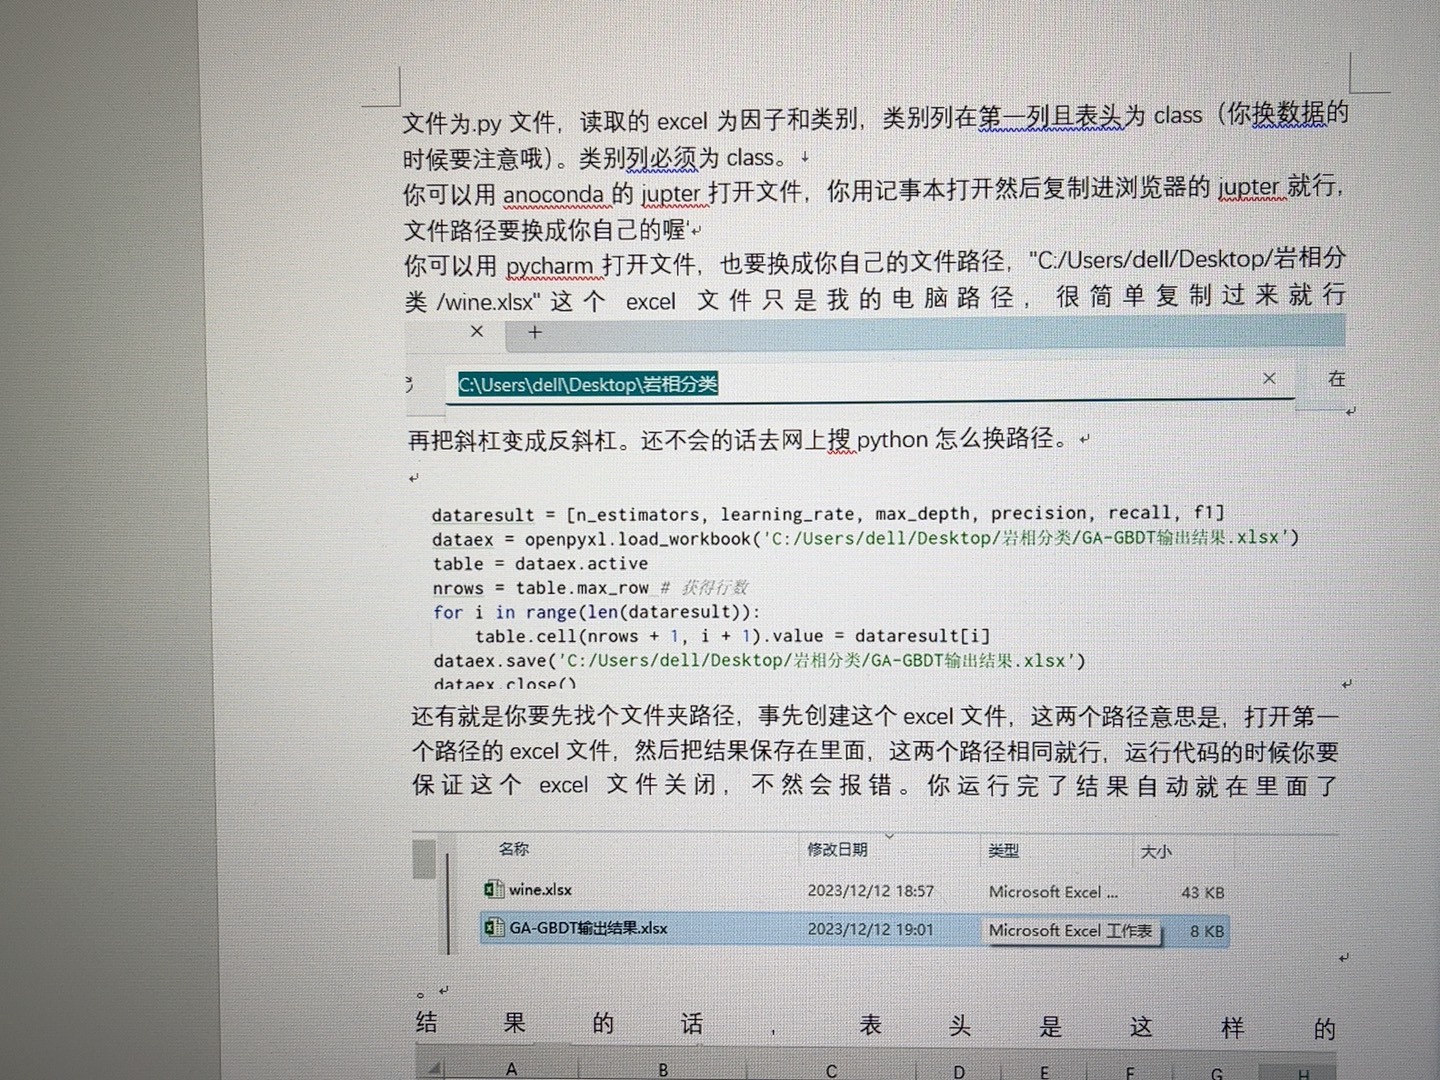Select Excel column header C
Image resolution: width=1440 pixels, height=1080 pixels.
tap(831, 1070)
